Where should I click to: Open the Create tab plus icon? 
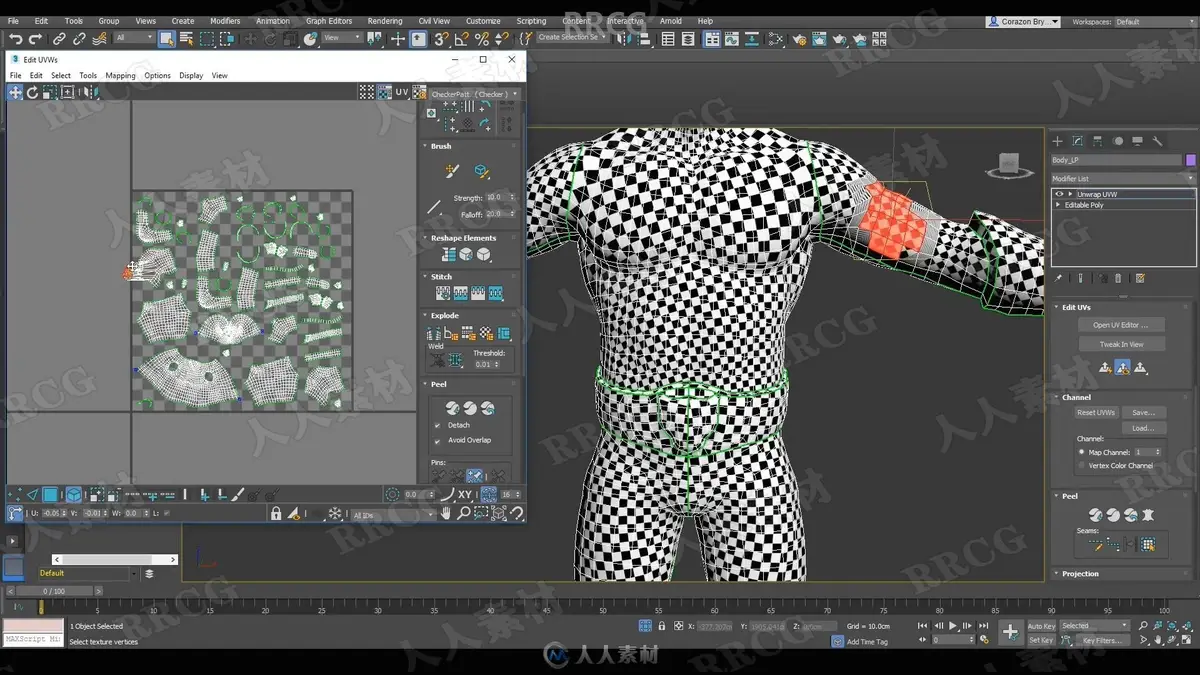point(1057,141)
